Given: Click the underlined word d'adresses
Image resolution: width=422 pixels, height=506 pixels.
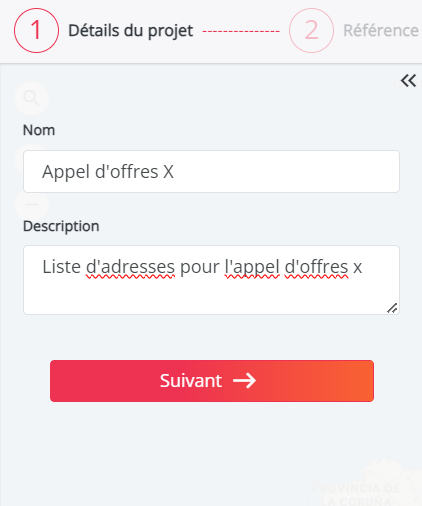Looking at the screenshot, I should click(x=130, y=267).
